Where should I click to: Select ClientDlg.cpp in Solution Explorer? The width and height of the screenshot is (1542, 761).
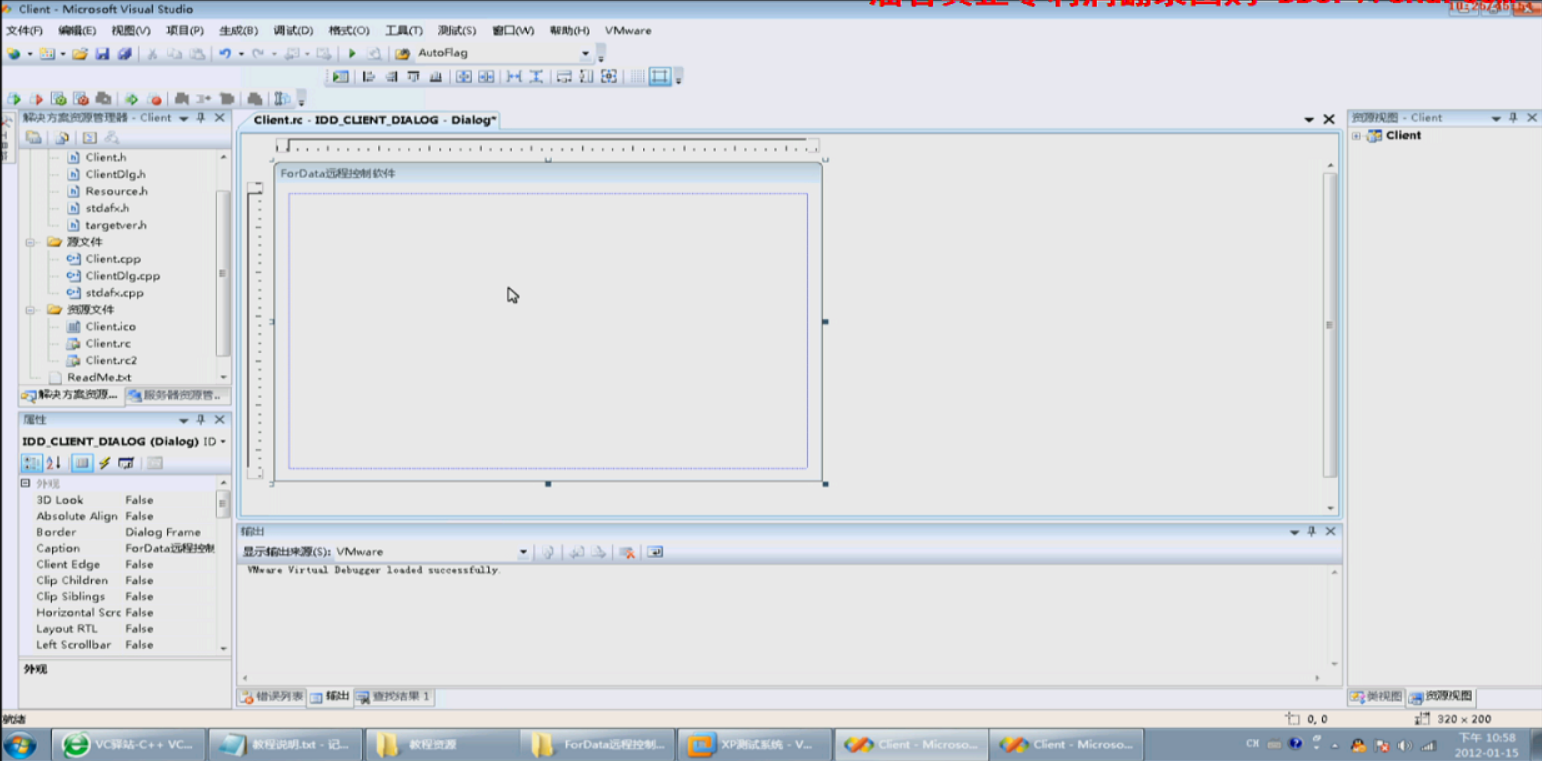[x=122, y=276]
